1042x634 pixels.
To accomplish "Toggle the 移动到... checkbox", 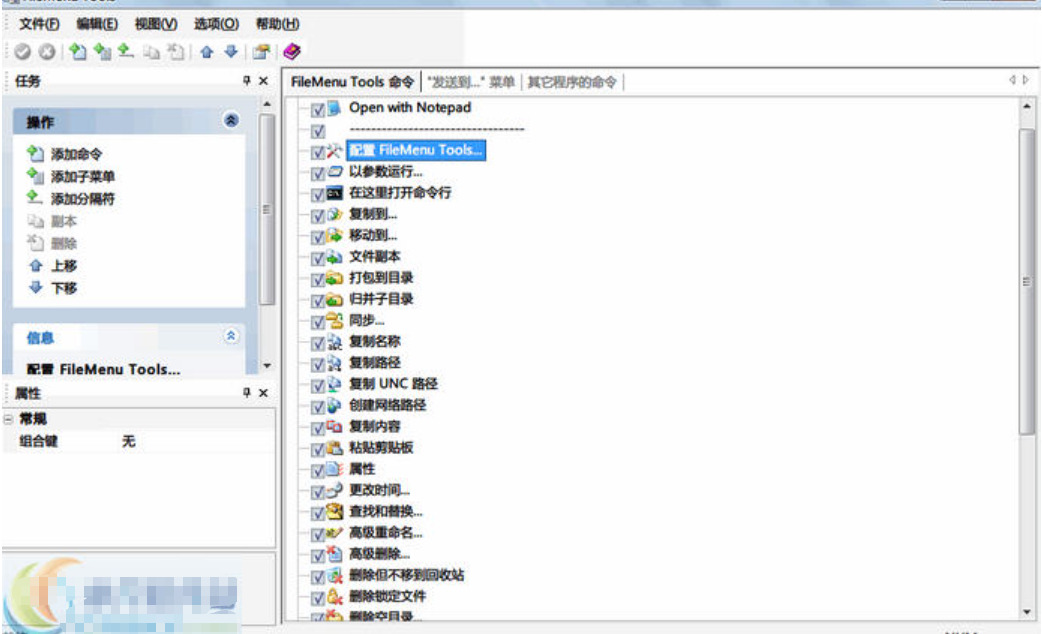I will tap(318, 237).
